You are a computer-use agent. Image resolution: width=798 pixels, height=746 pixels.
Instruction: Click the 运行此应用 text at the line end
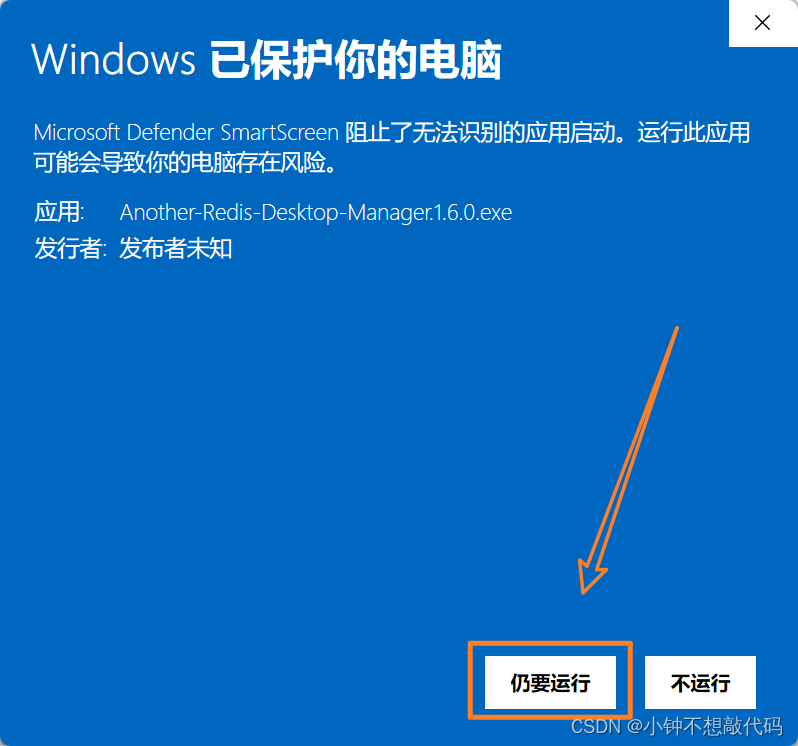[694, 132]
